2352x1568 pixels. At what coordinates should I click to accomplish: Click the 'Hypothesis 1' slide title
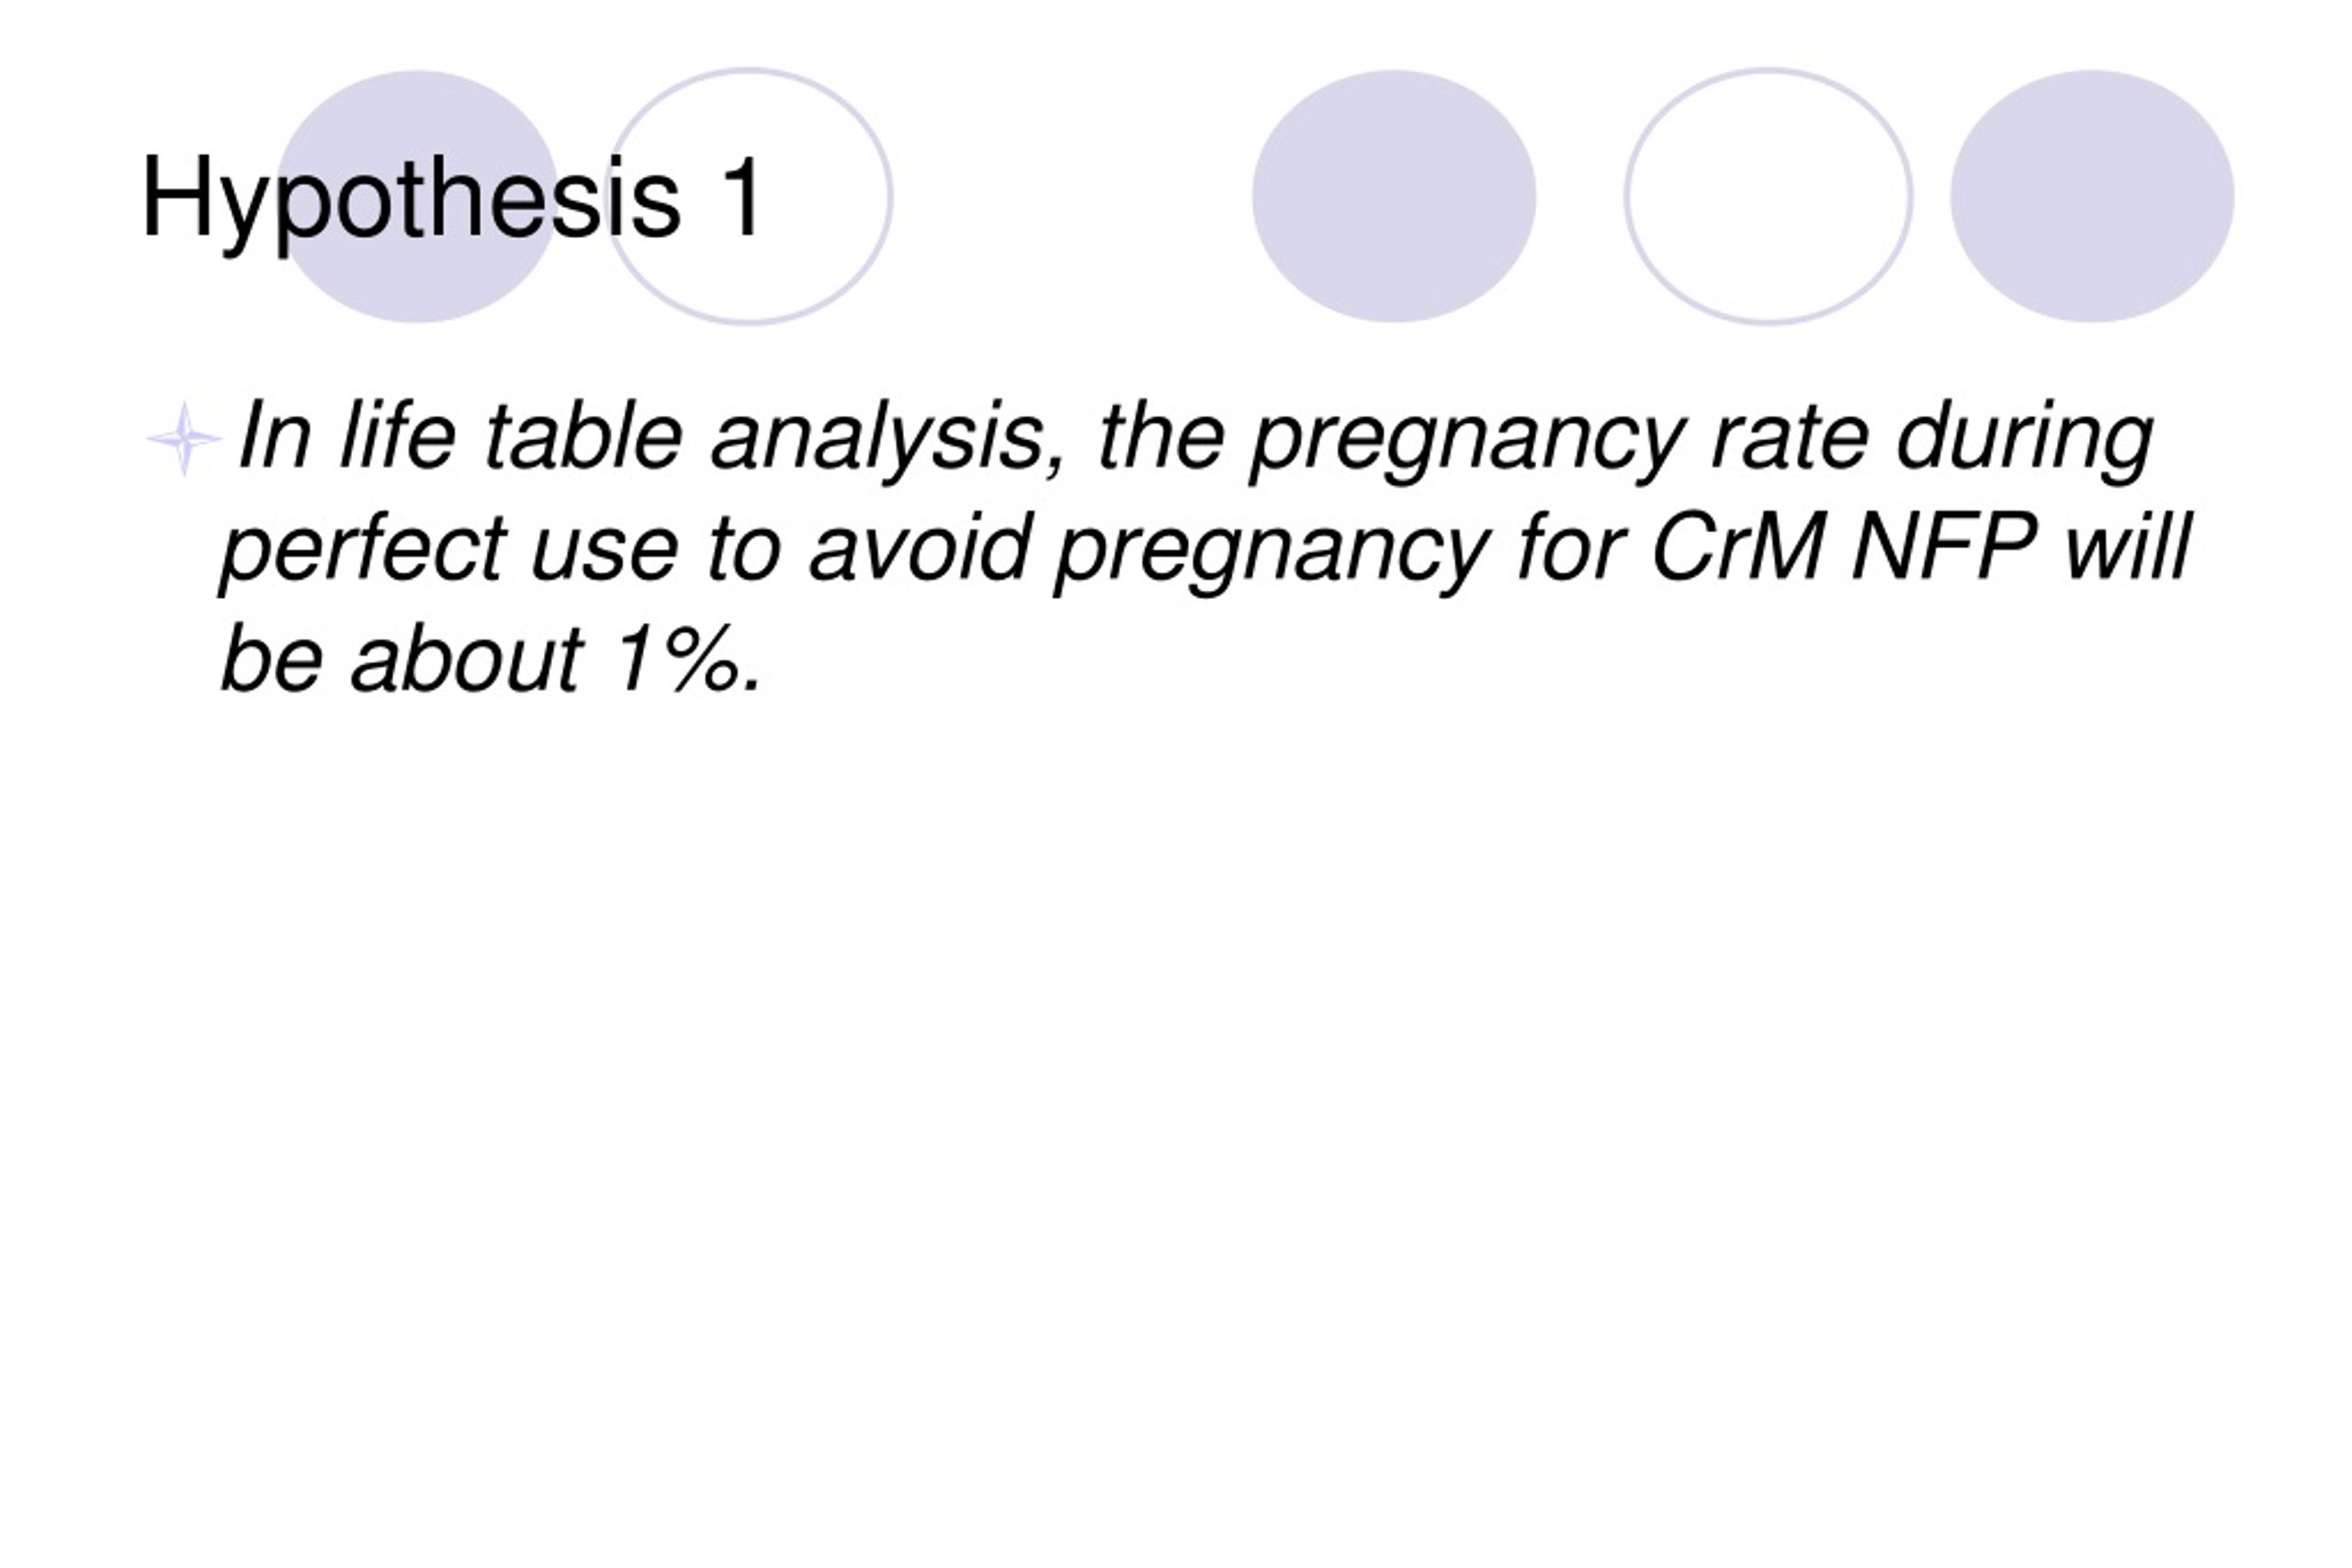click(x=453, y=199)
